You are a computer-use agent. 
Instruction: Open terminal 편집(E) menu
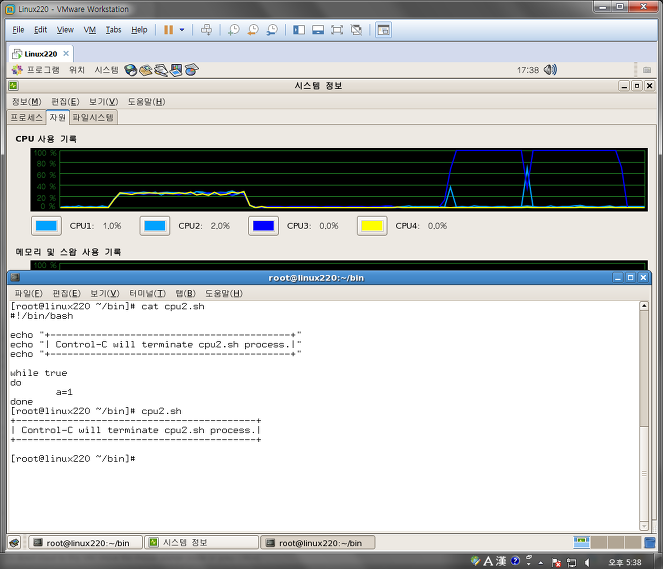point(66,293)
